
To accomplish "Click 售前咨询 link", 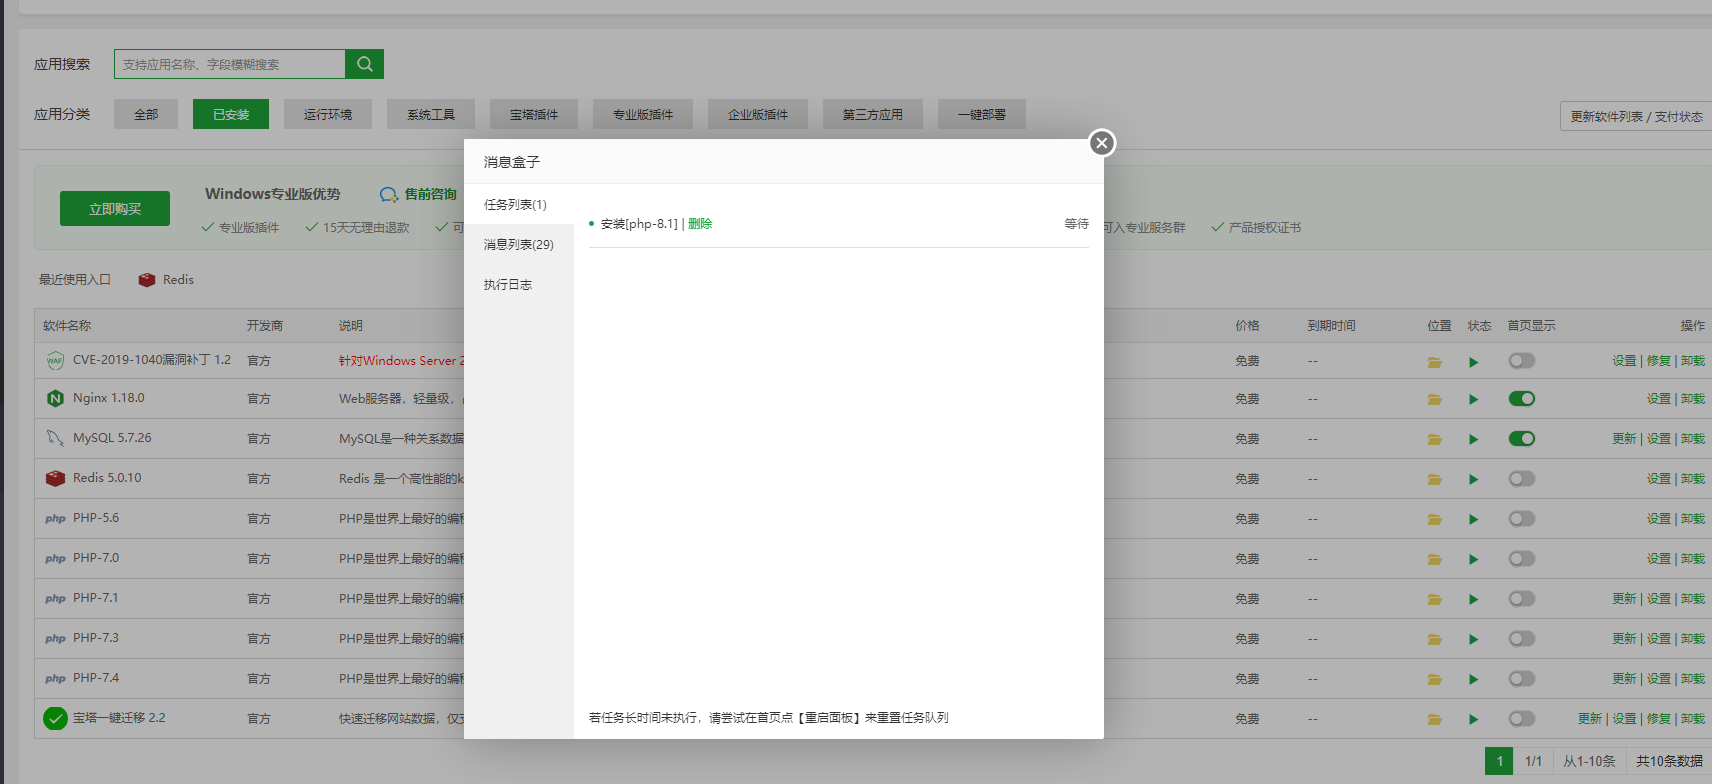I will click(x=419, y=194).
